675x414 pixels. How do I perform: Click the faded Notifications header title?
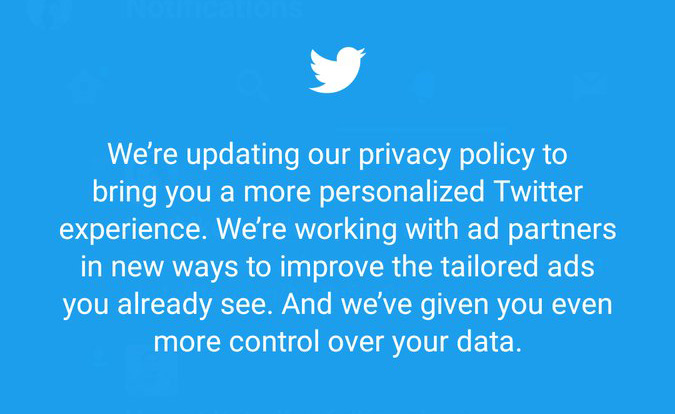pyautogui.click(x=215, y=11)
